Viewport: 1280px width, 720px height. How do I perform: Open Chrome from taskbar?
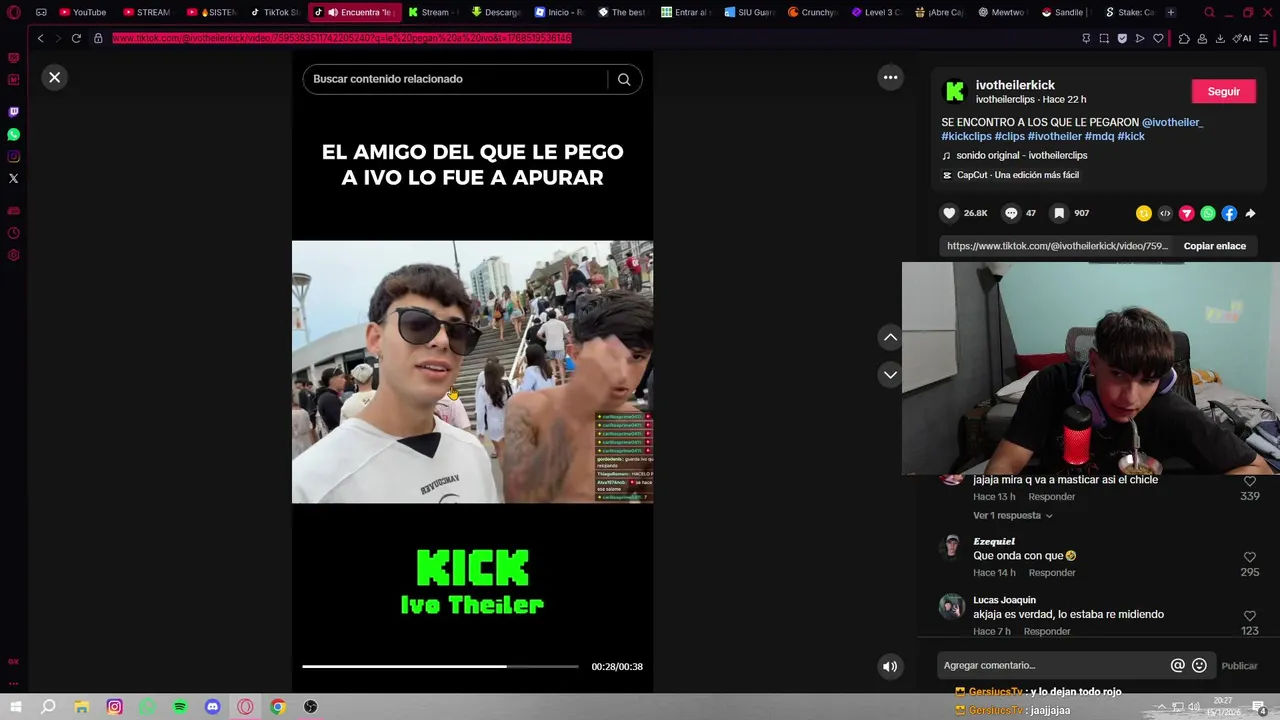tap(278, 707)
